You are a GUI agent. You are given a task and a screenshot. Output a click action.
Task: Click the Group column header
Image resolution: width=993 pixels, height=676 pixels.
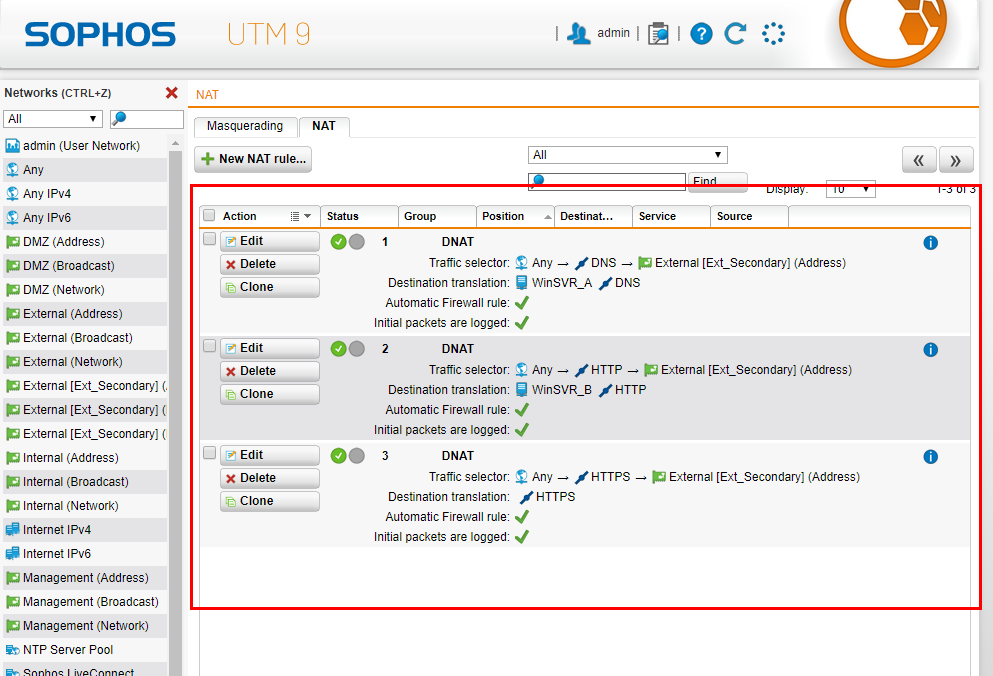[x=437, y=216]
